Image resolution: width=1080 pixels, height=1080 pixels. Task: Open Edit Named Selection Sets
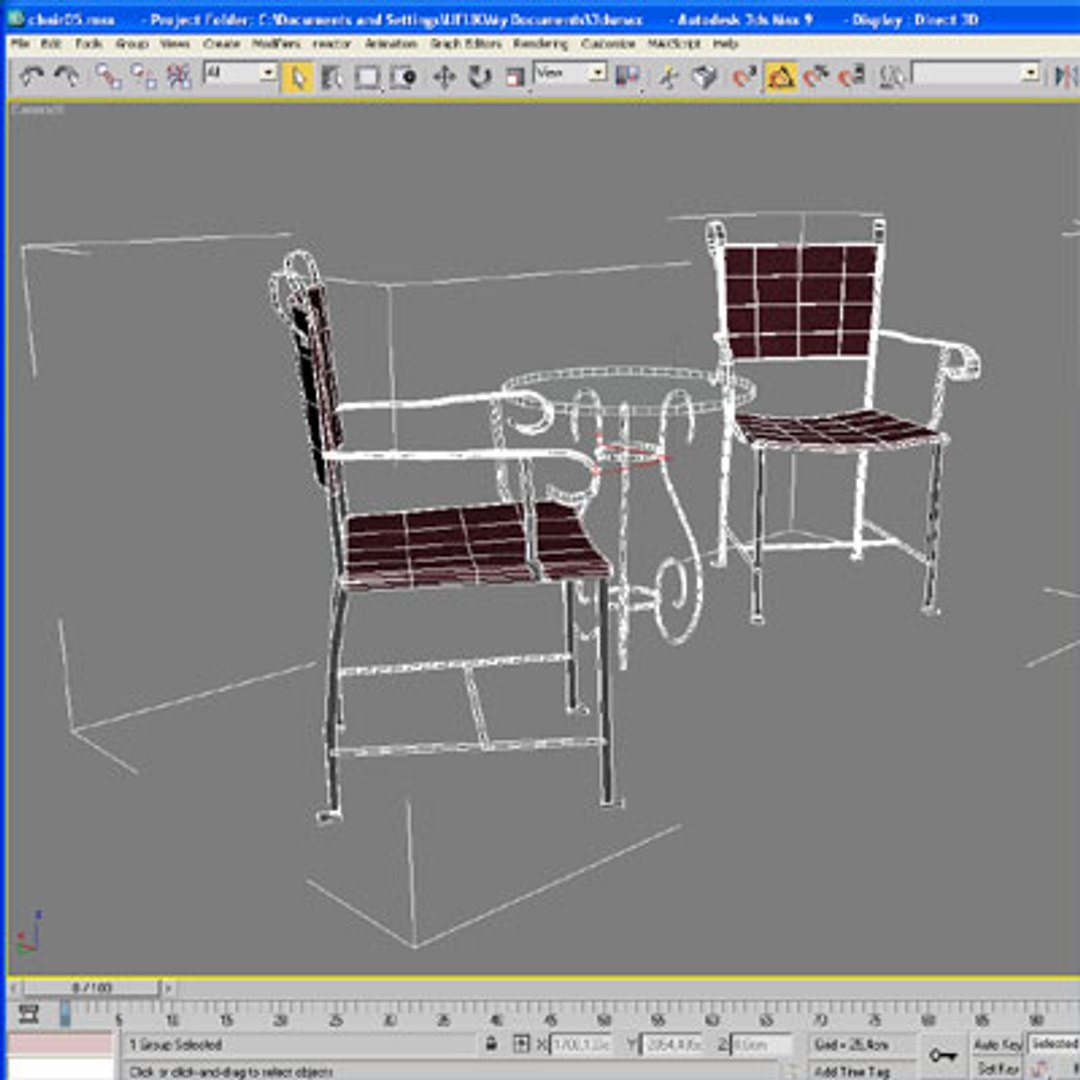(x=892, y=76)
